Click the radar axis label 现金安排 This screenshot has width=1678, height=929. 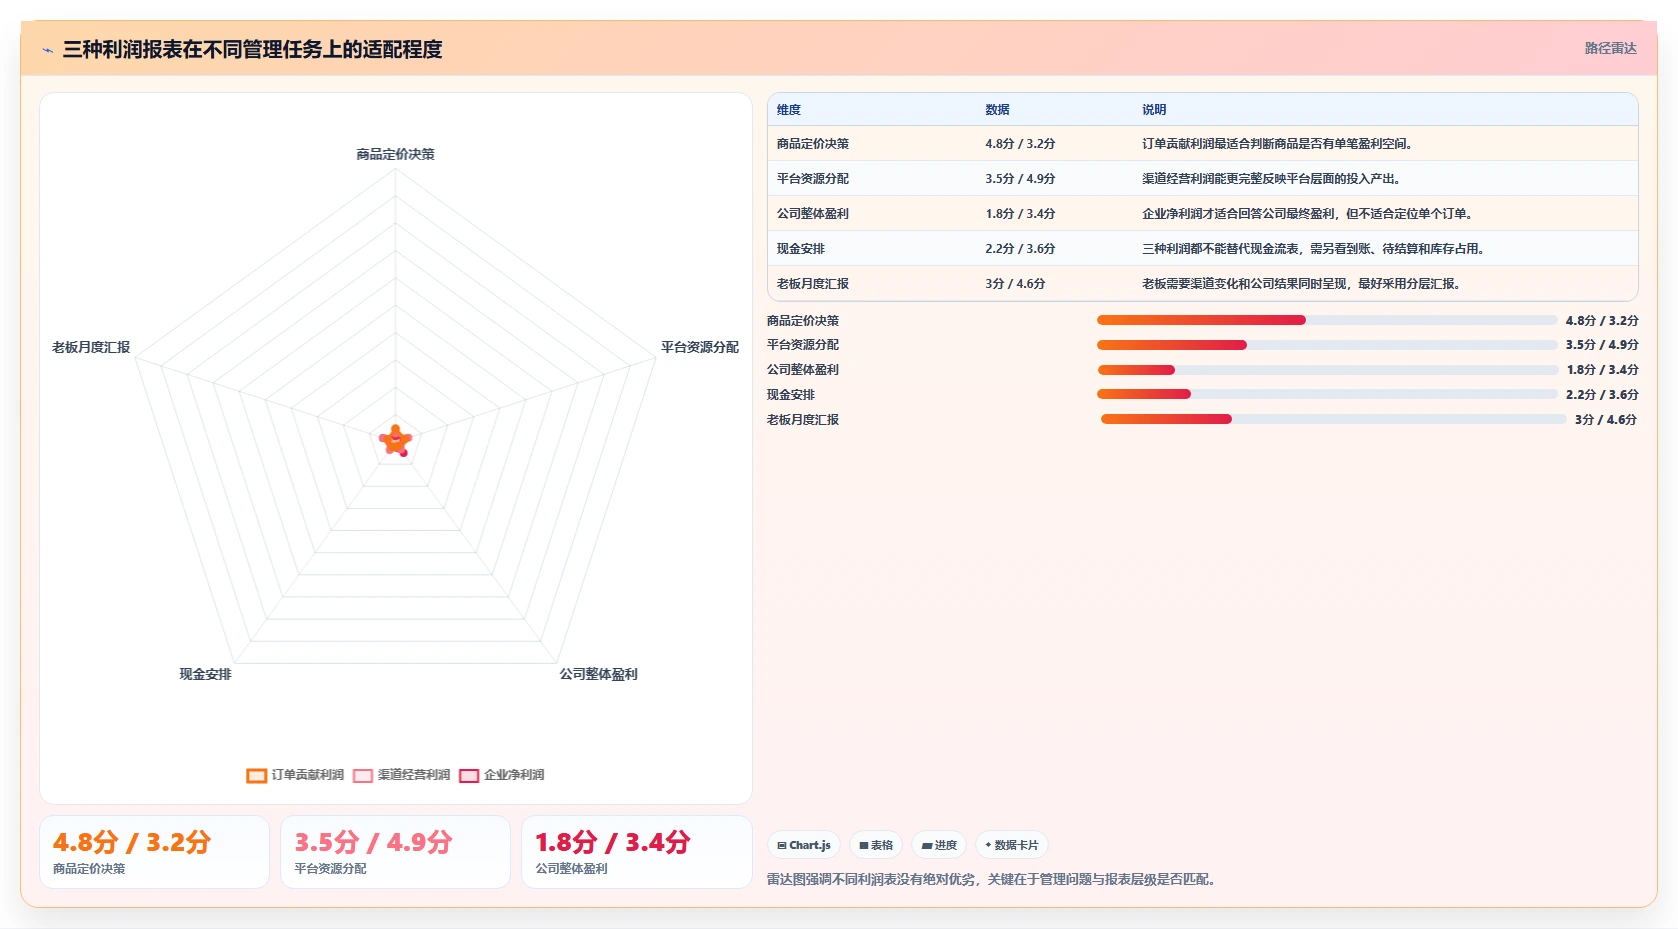[x=205, y=674]
